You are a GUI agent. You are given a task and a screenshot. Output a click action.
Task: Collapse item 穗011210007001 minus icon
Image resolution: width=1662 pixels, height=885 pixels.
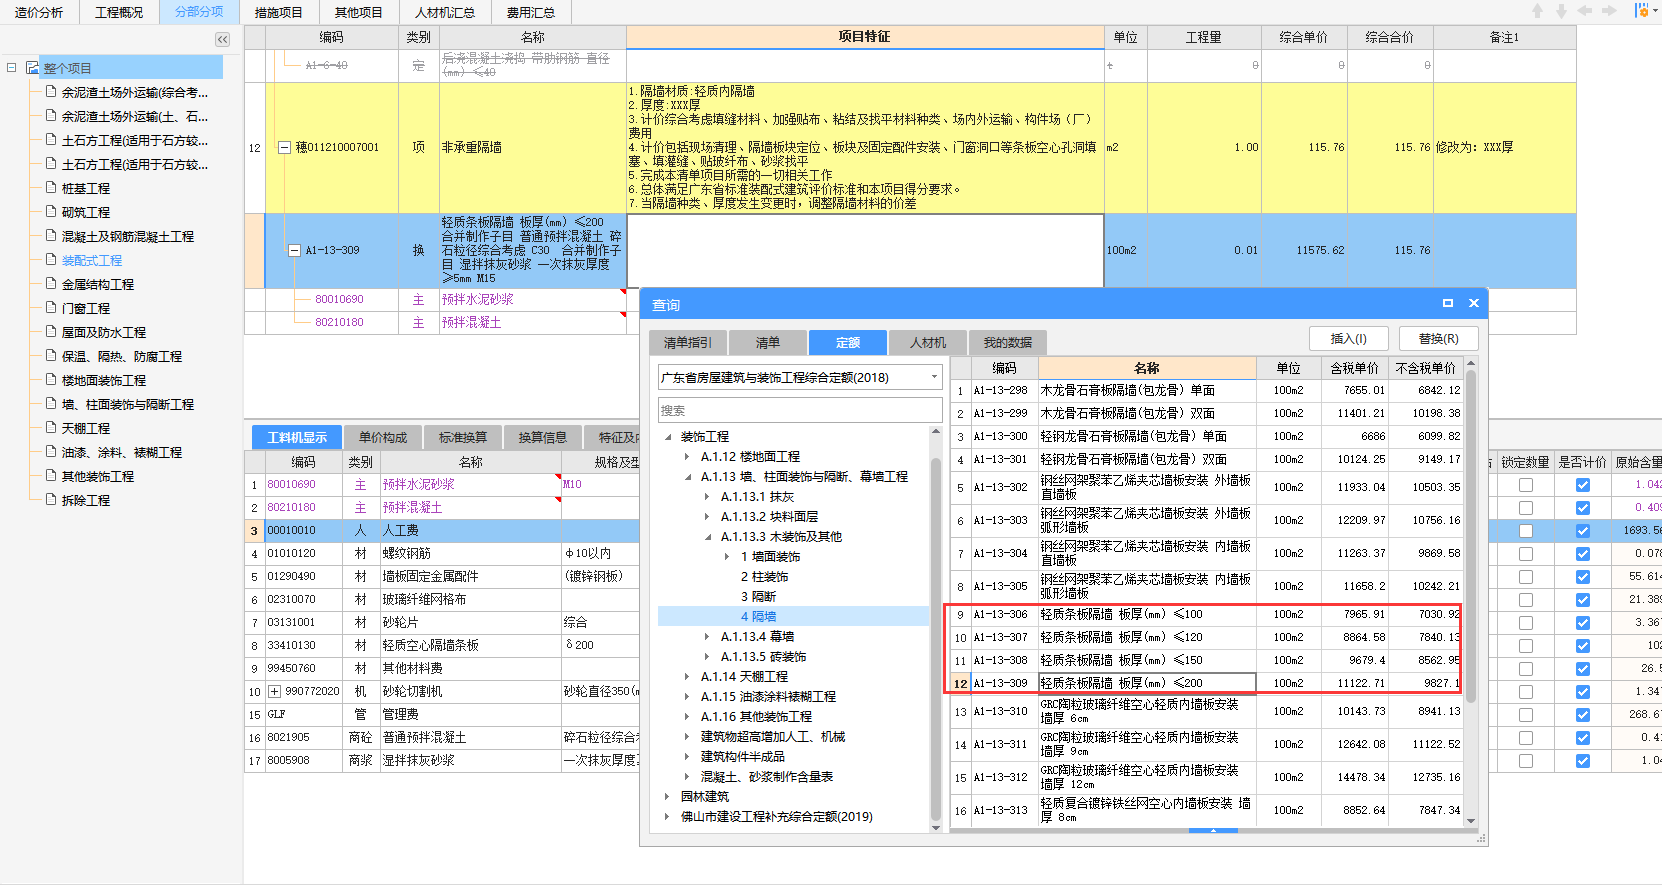(284, 147)
